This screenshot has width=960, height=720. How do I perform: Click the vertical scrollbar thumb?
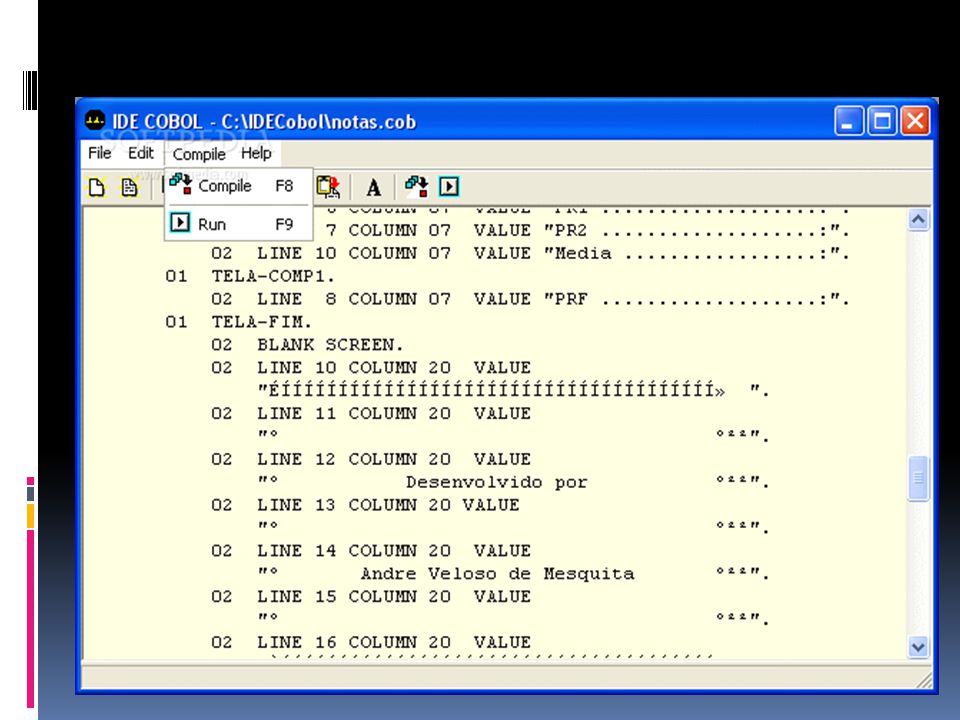point(918,478)
